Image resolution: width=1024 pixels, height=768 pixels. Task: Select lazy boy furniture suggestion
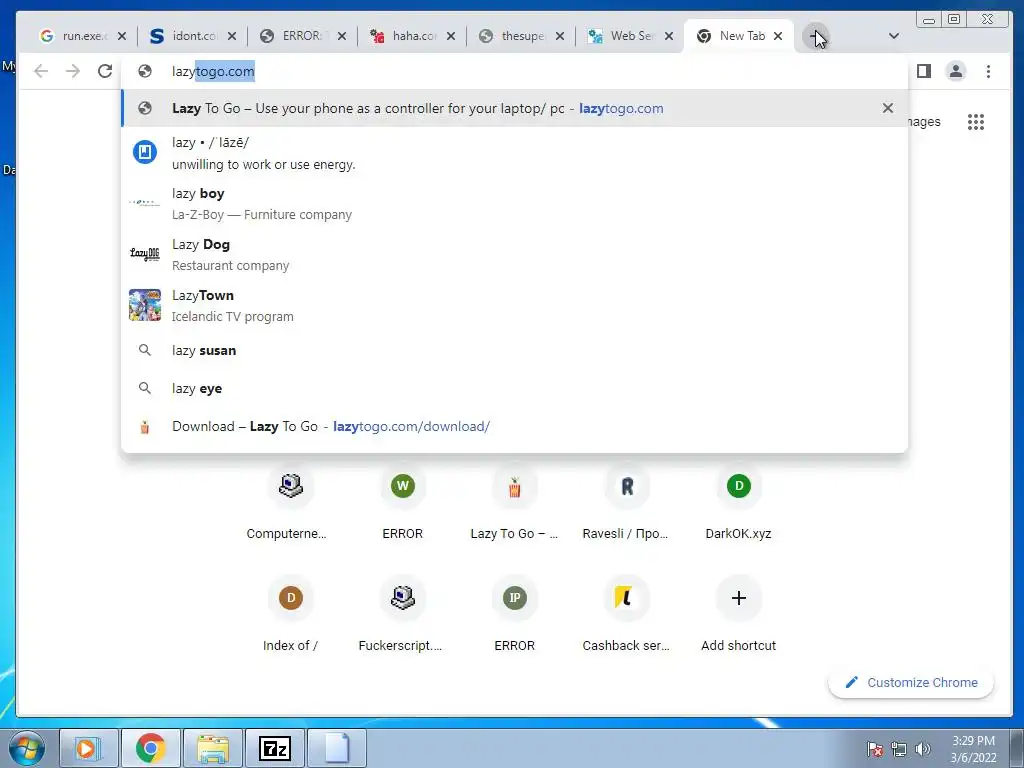[x=515, y=204]
